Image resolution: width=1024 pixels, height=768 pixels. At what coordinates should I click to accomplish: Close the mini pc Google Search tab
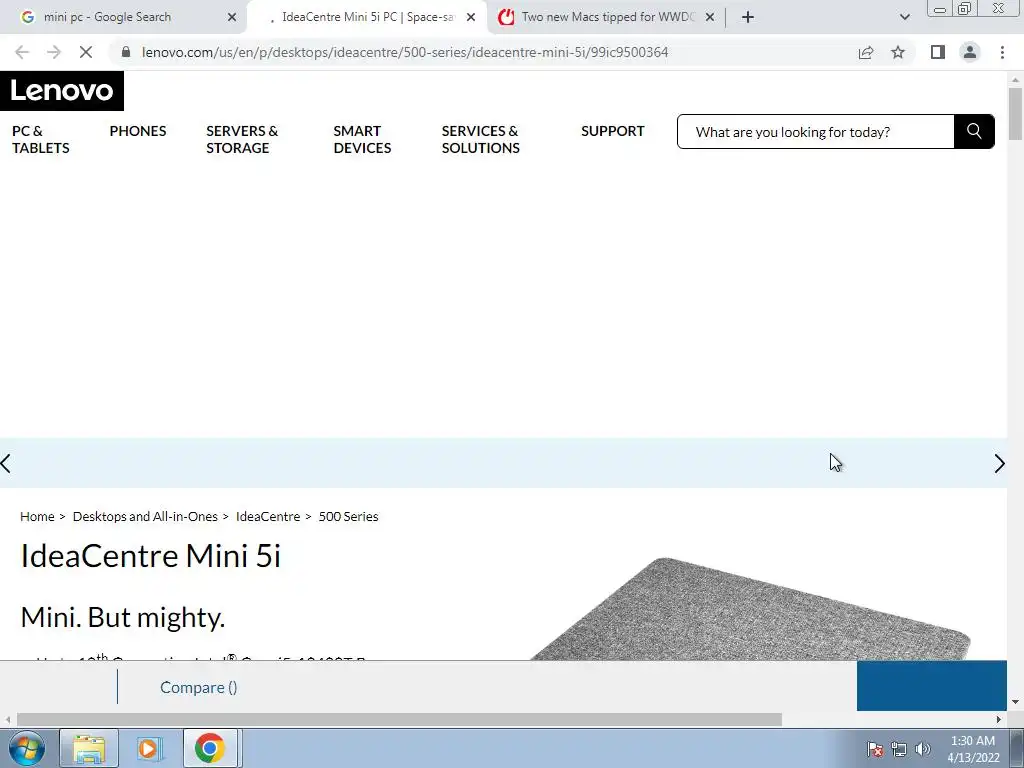[x=232, y=17]
